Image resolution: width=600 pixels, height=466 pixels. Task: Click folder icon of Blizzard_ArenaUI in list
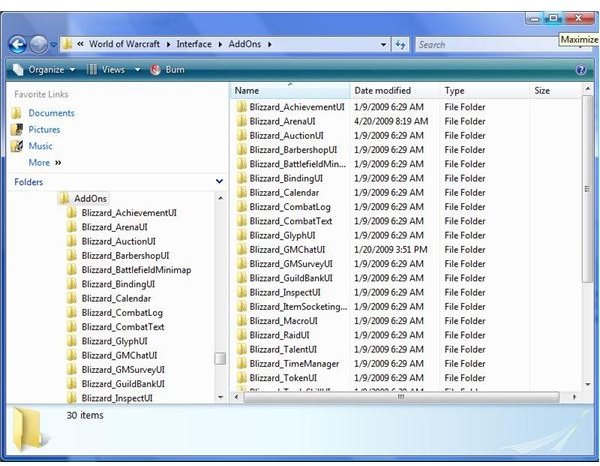click(x=241, y=121)
